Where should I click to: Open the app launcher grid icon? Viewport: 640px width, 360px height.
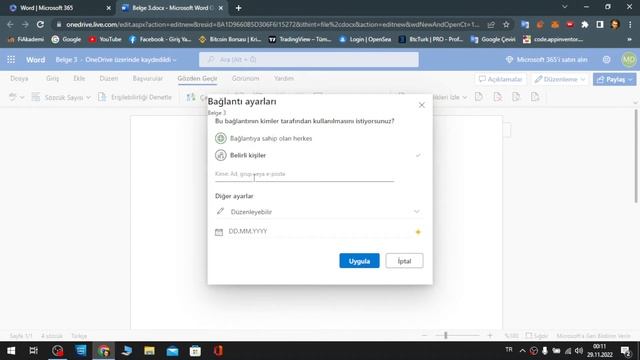11,60
